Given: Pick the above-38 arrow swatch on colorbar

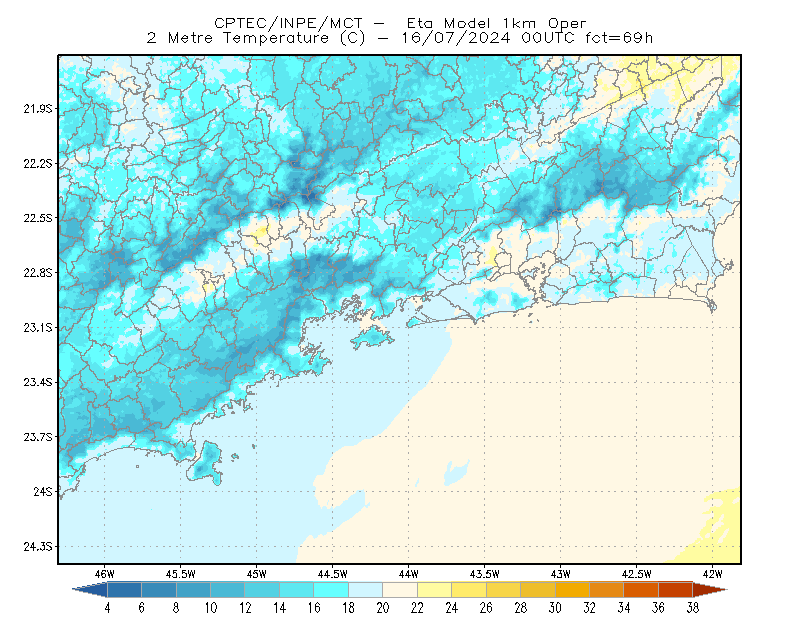Looking at the screenshot, I should click(x=708, y=589).
